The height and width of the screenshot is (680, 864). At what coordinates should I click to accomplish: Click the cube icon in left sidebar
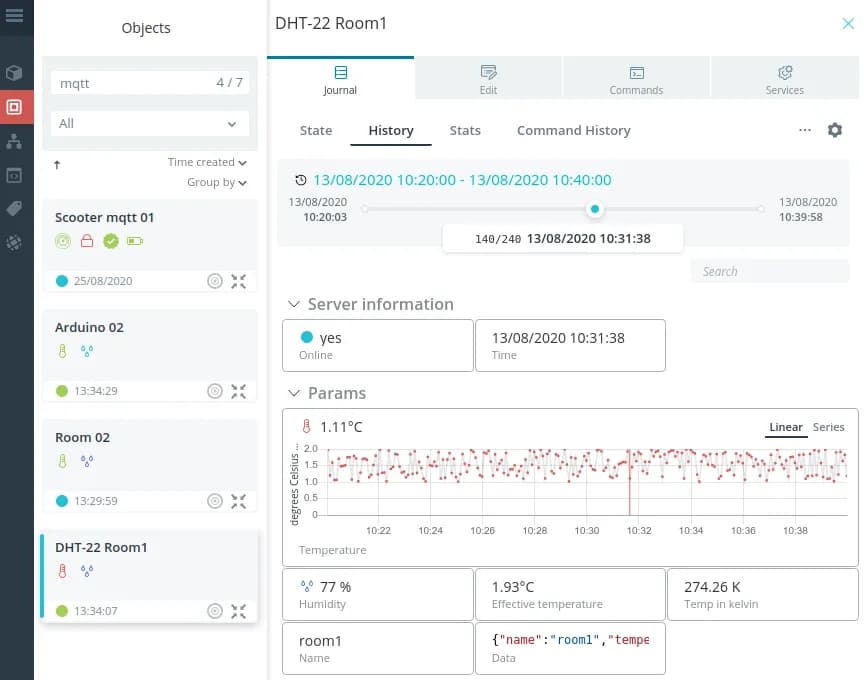click(14, 73)
